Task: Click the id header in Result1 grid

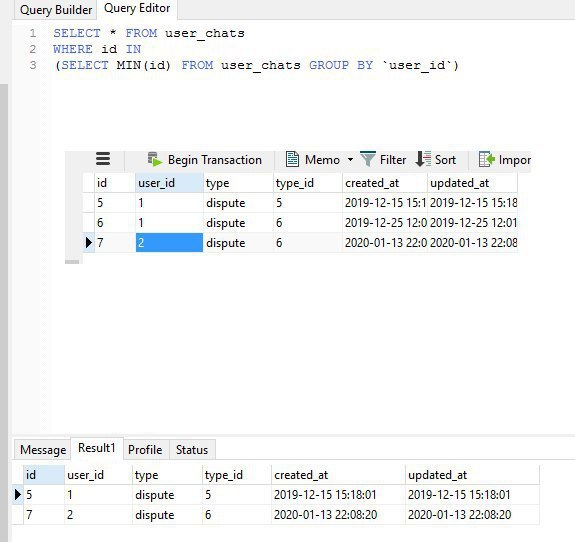Action: (44, 475)
